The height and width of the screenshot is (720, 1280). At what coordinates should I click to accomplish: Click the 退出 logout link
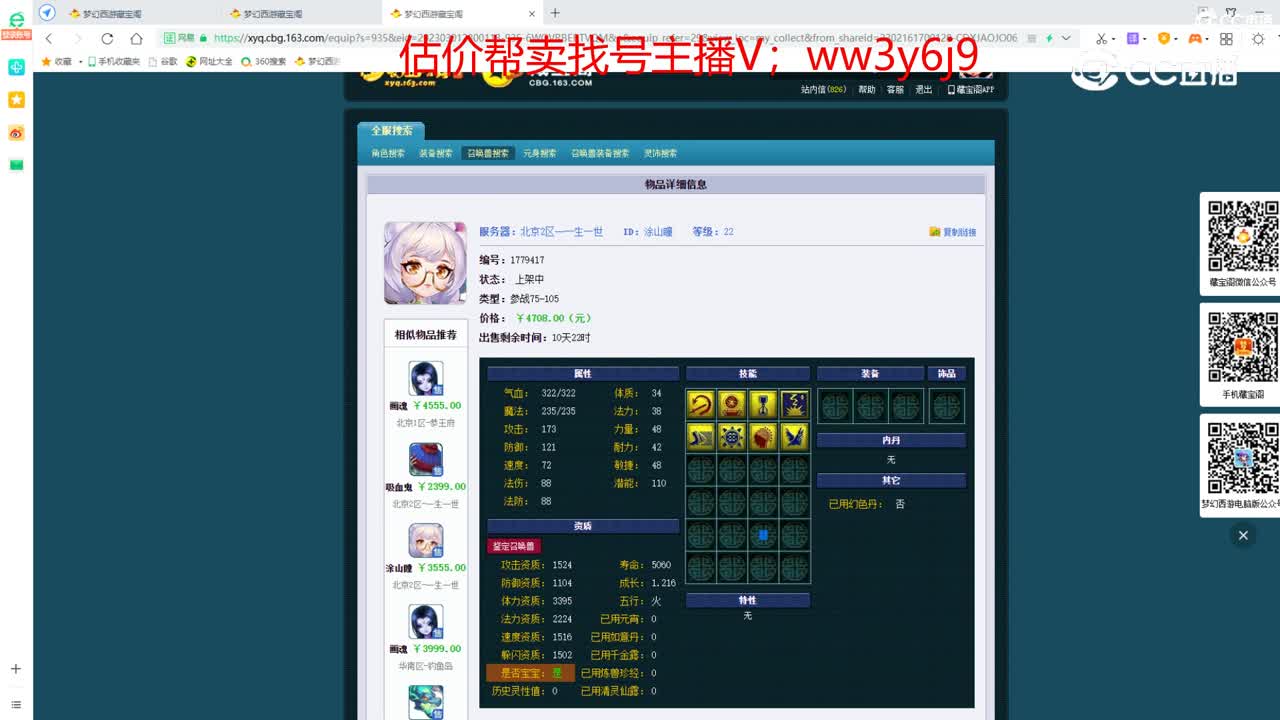[x=921, y=88]
